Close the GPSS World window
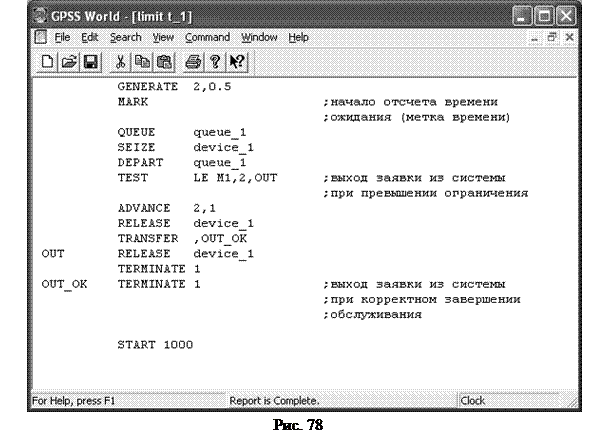 pos(566,16)
